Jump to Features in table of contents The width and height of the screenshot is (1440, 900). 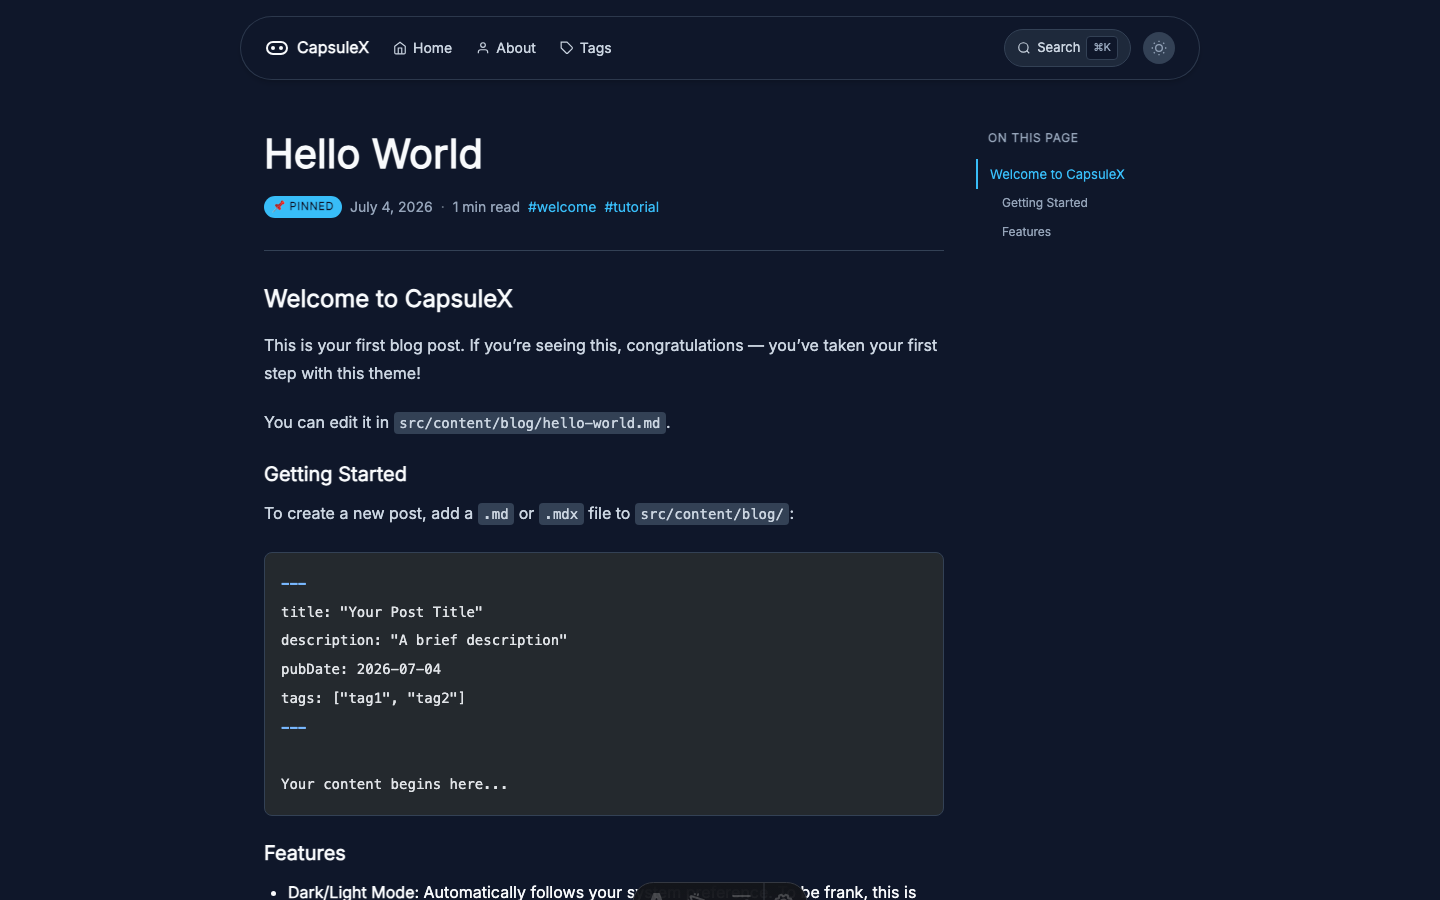[x=1026, y=232]
